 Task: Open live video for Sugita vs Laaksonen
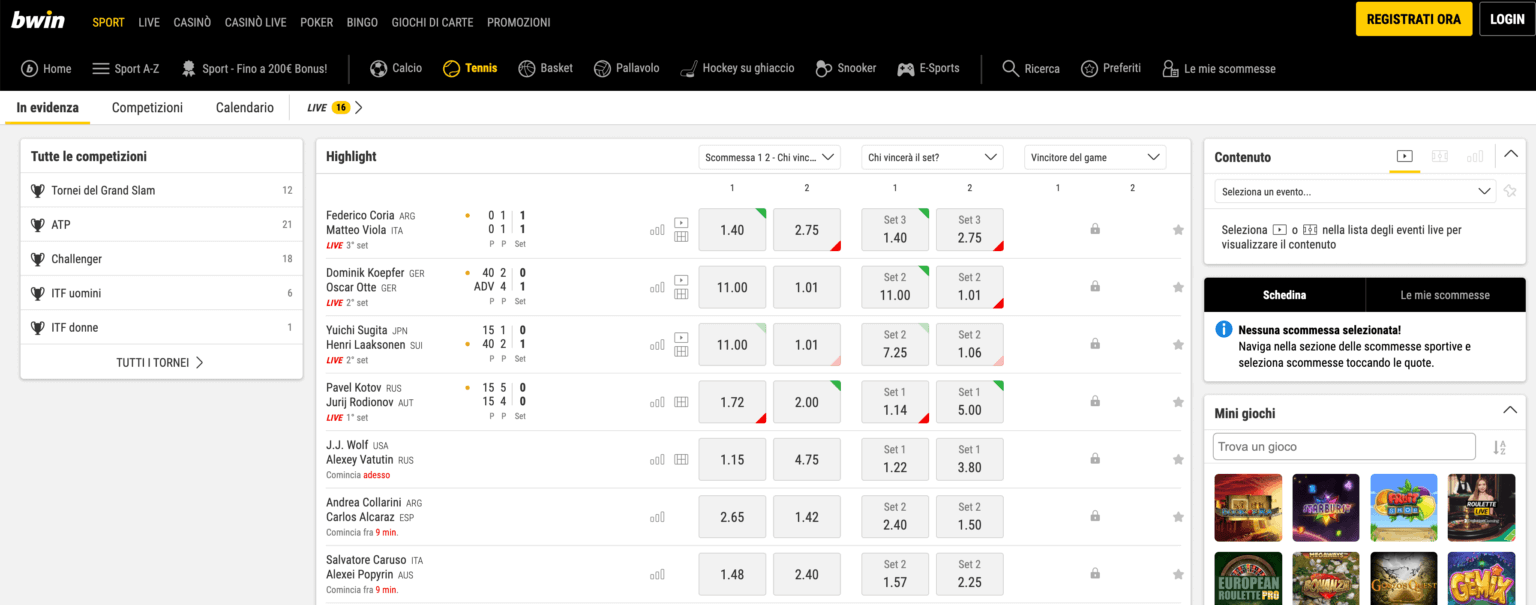681,337
